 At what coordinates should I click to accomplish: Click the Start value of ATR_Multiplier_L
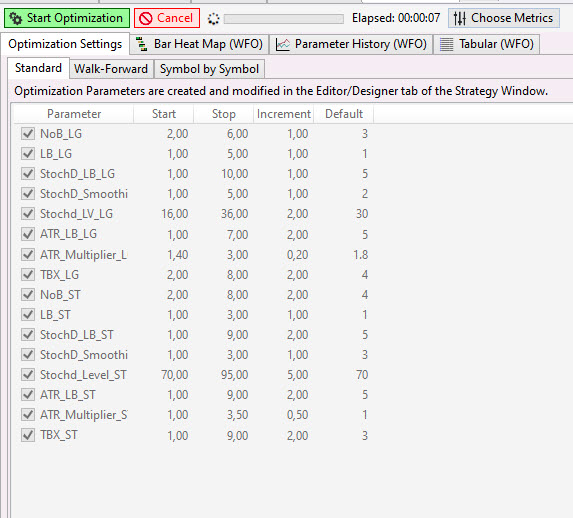pyautogui.click(x=178, y=254)
